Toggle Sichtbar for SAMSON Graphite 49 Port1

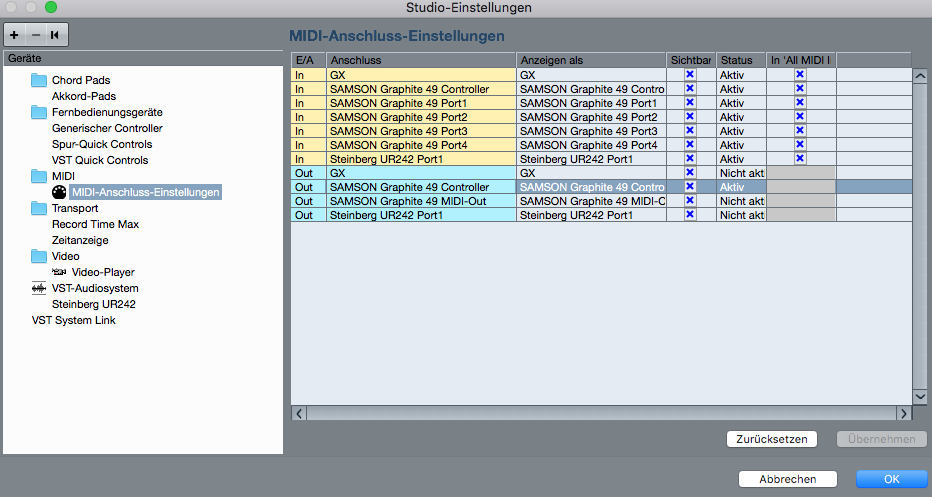(690, 102)
